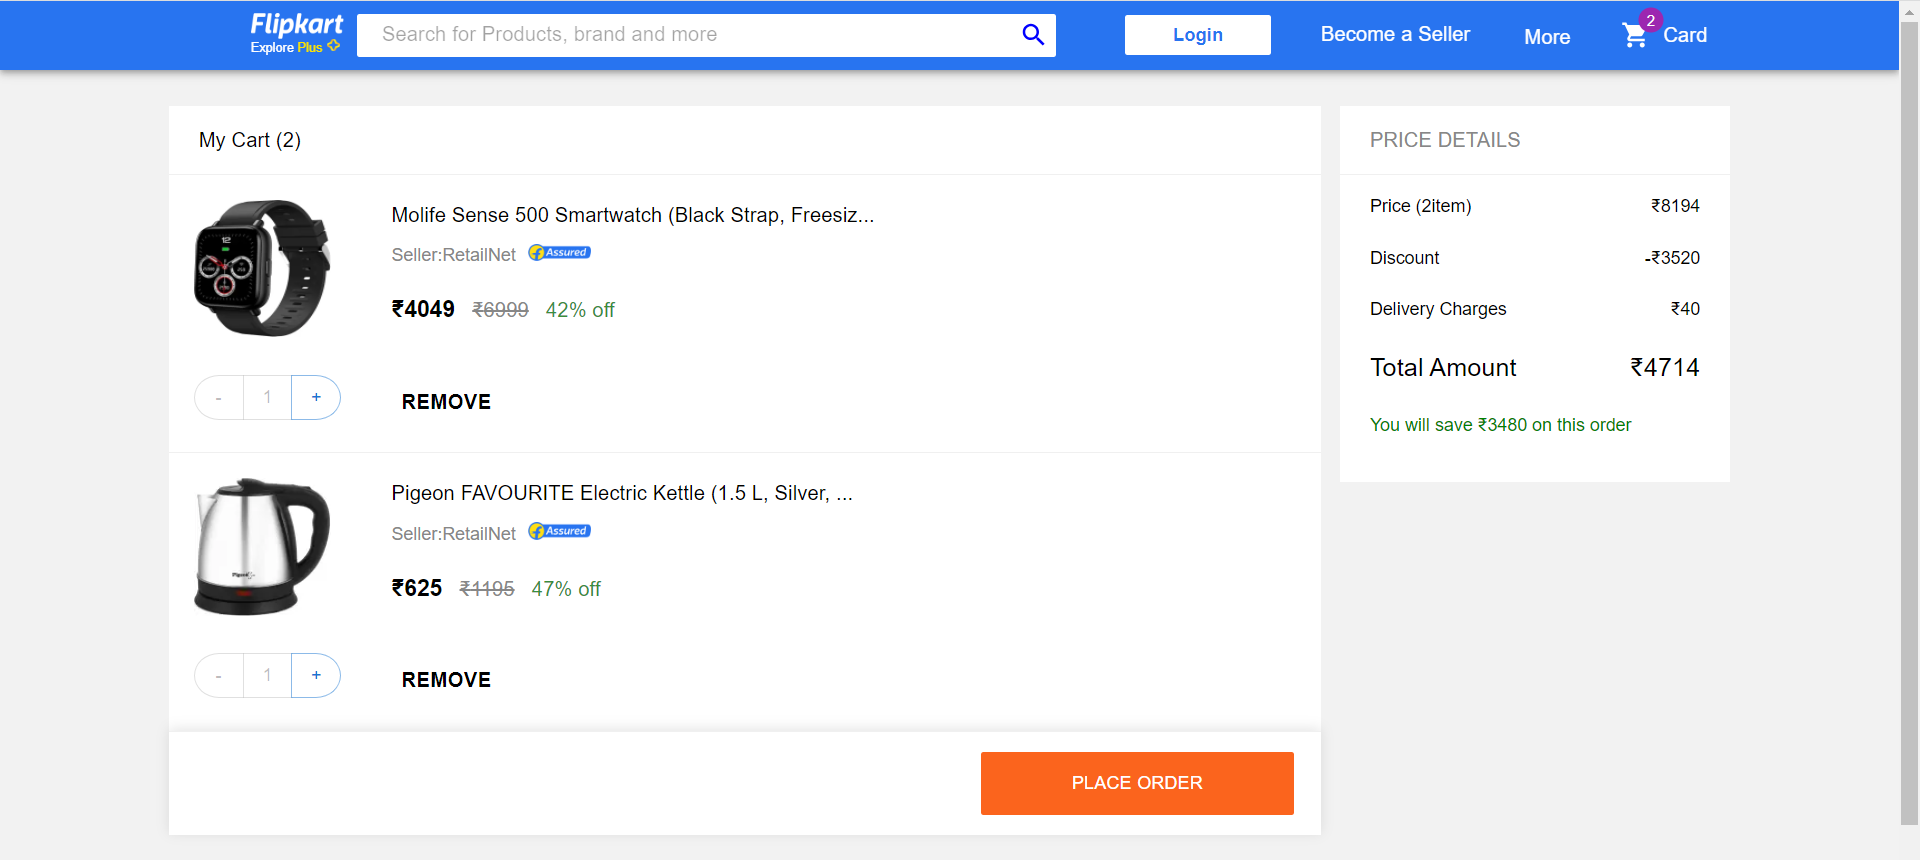Click the search magnifier icon
This screenshot has height=860, width=1920.
[1032, 35]
